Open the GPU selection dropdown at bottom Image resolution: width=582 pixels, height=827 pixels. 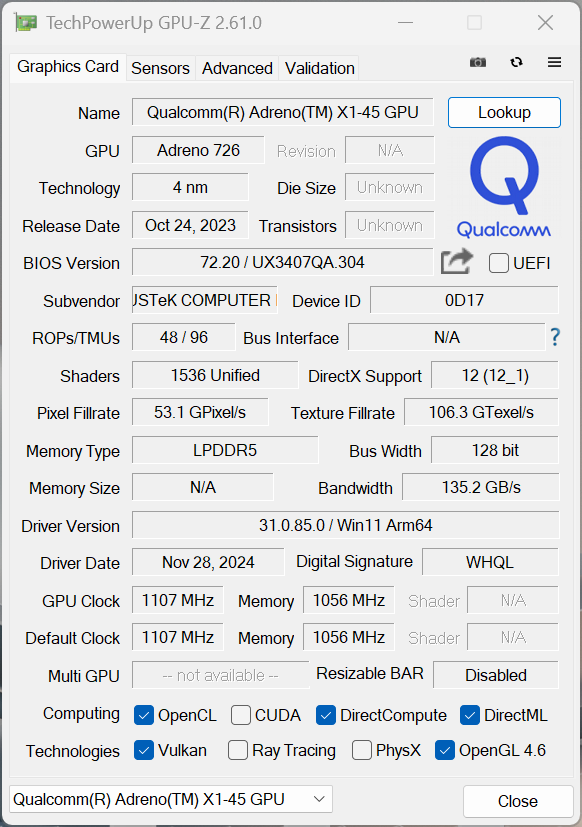[171, 799]
